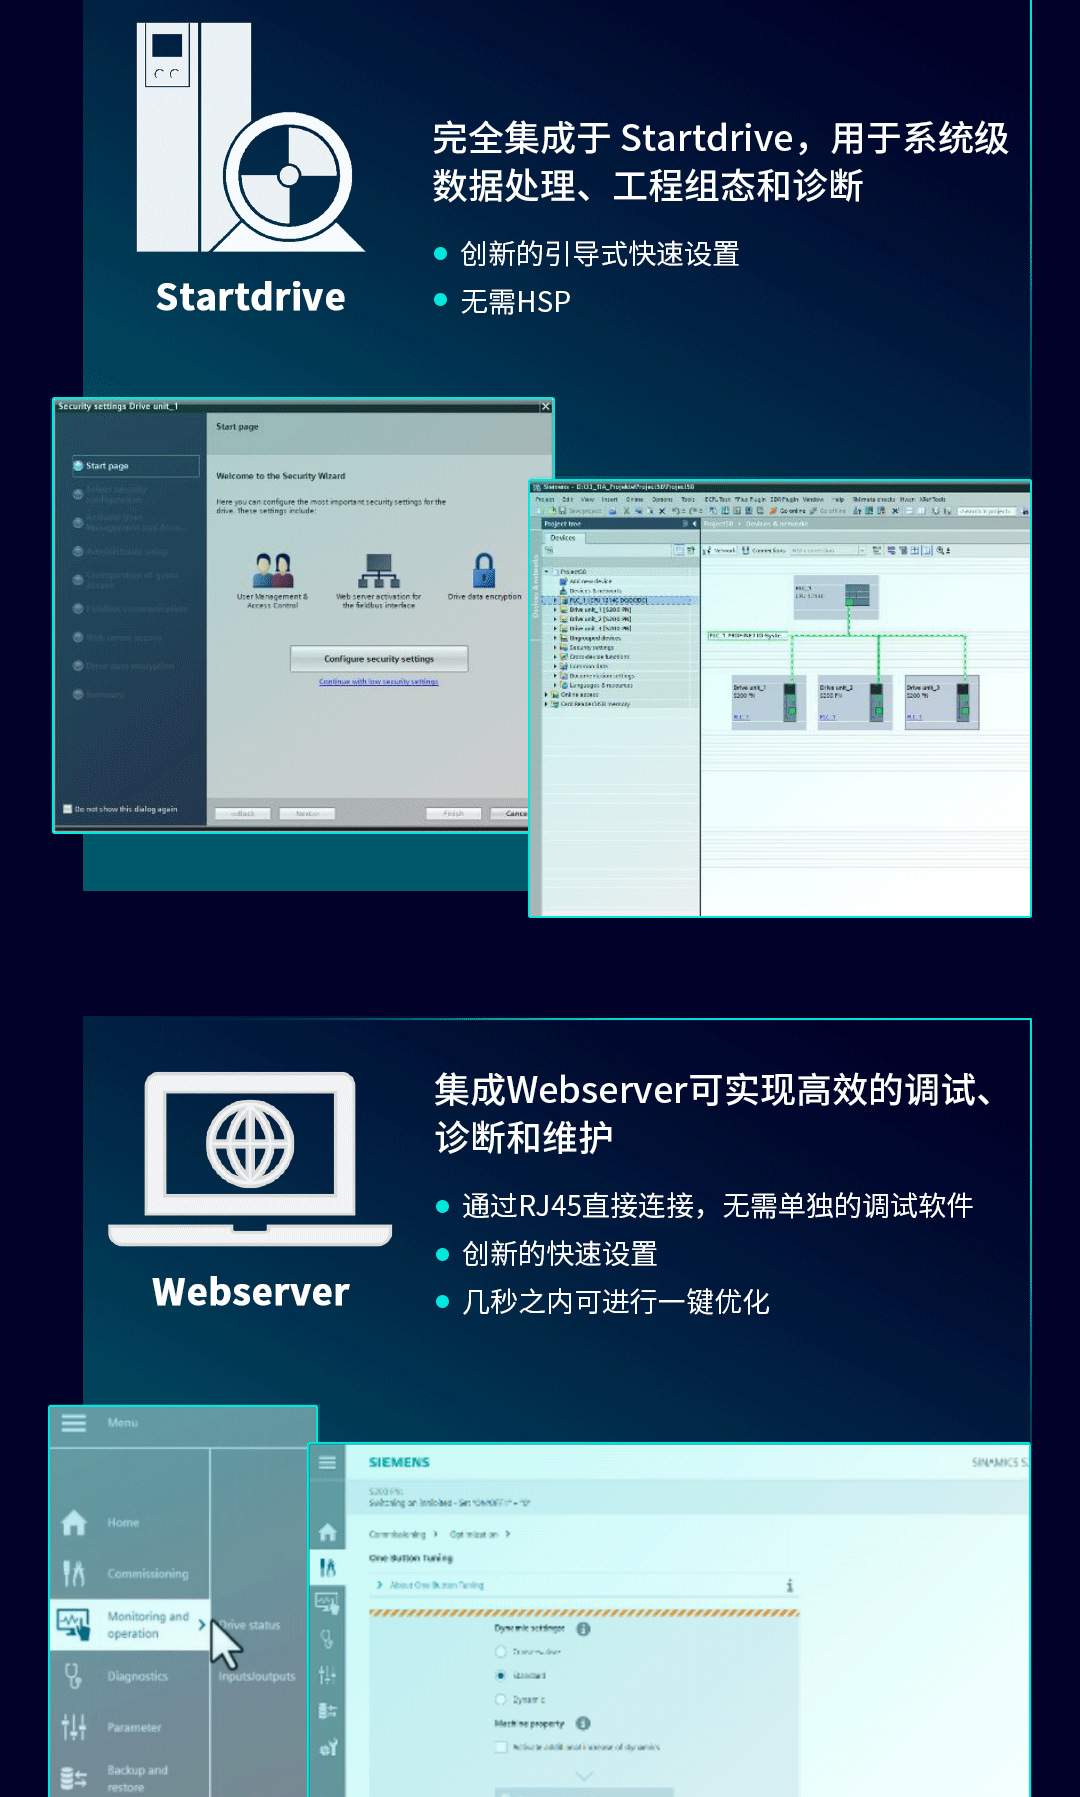The width and height of the screenshot is (1080, 1797).
Task: Click commissioning tools icon in SIEMENS page sidebar
Action: pyautogui.click(x=327, y=1568)
